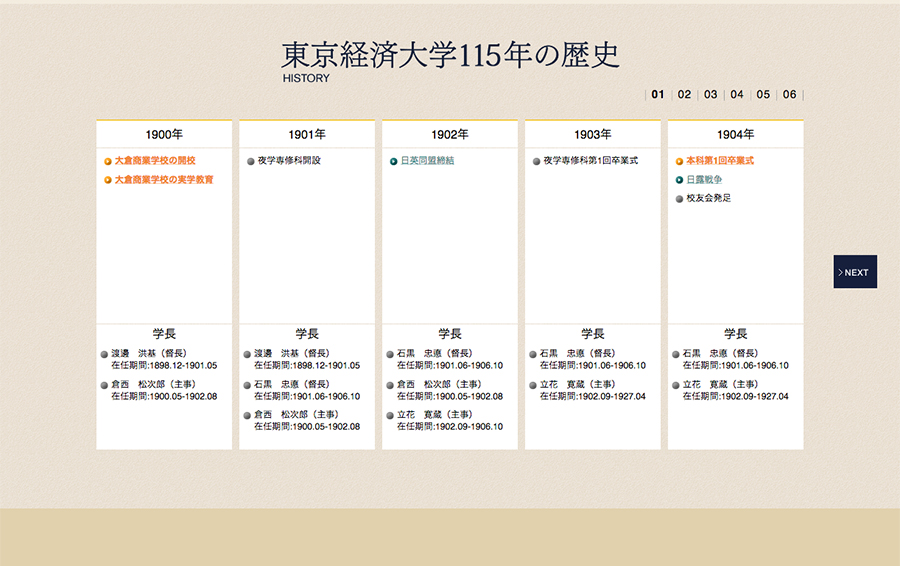Click 倉西 松次郎（主事）in the 1900 column
Screen dimensions: 900x566
(153, 384)
